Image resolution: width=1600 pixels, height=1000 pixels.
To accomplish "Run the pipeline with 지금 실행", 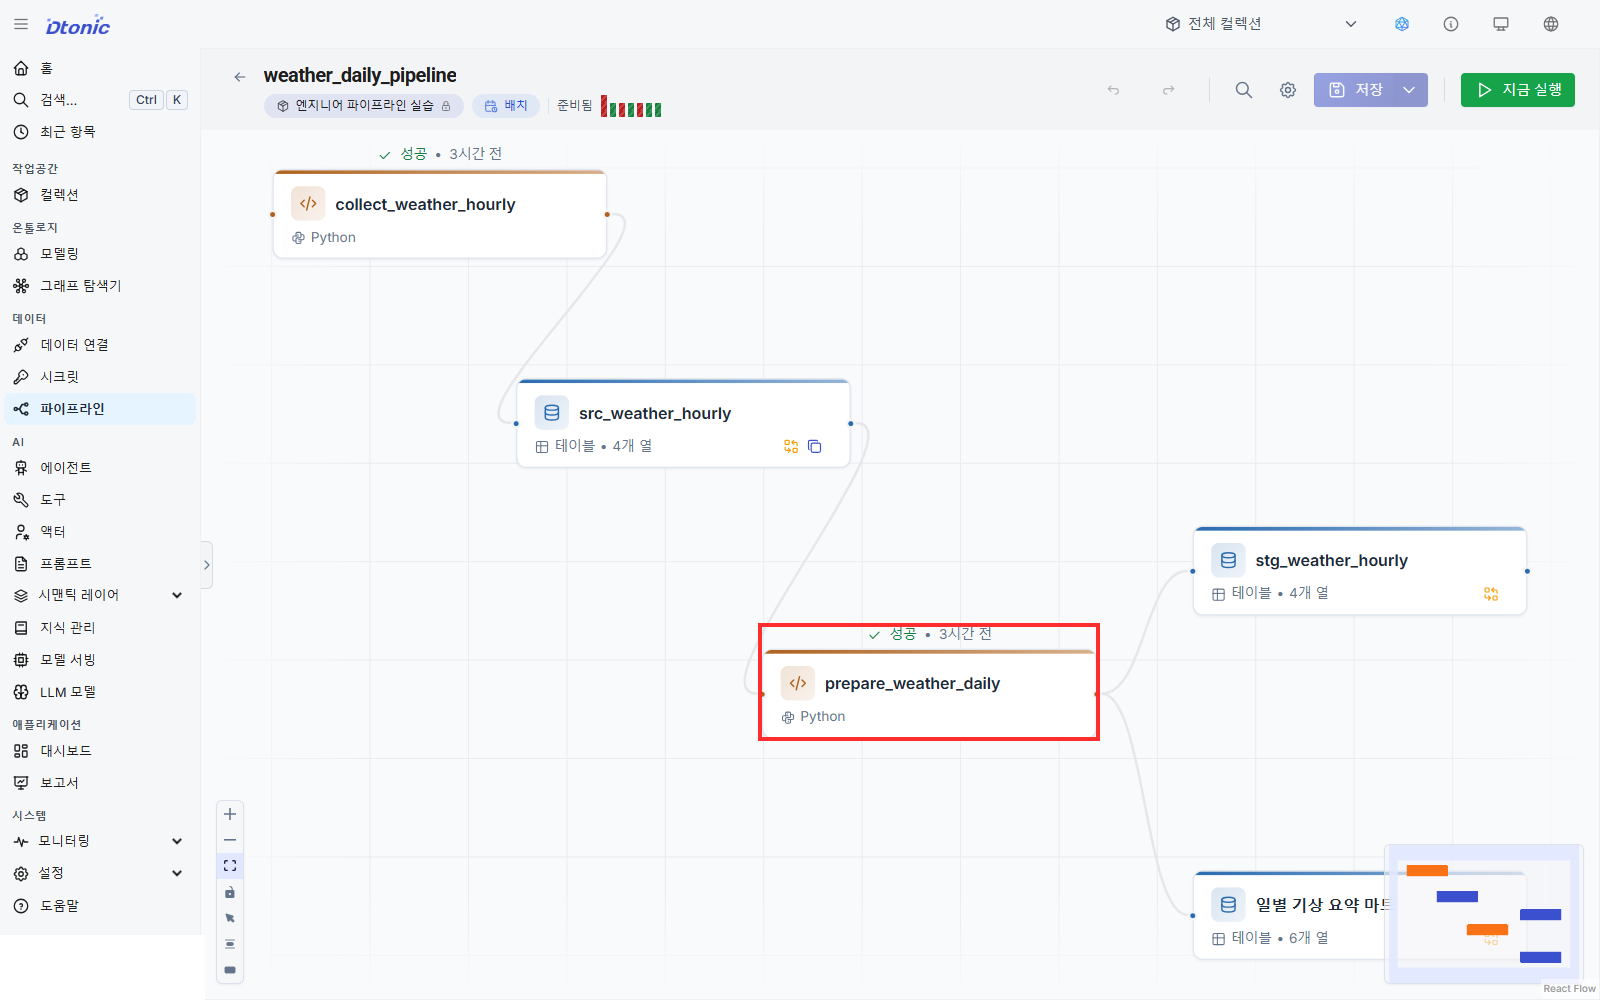I will (x=1517, y=90).
